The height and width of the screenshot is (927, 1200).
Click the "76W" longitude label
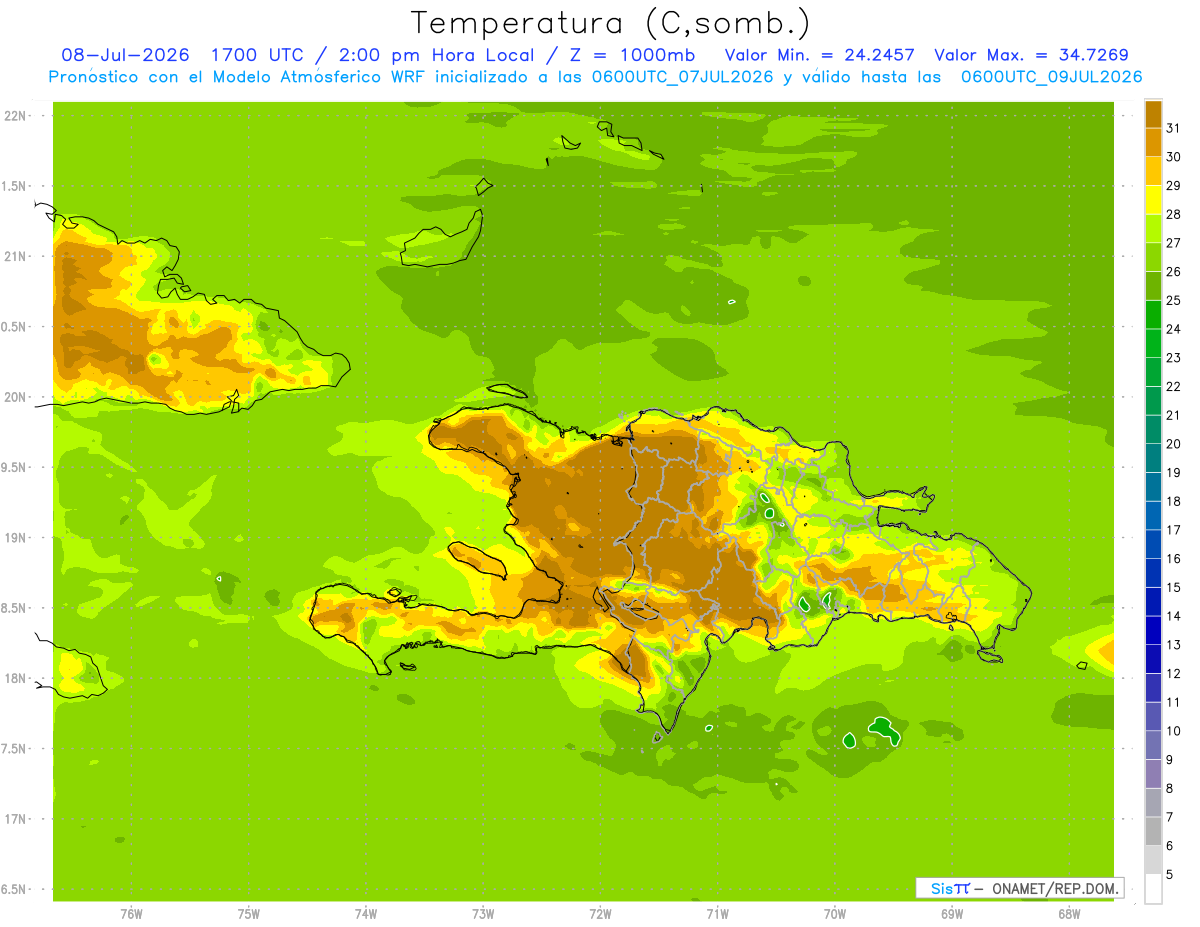coord(131,913)
